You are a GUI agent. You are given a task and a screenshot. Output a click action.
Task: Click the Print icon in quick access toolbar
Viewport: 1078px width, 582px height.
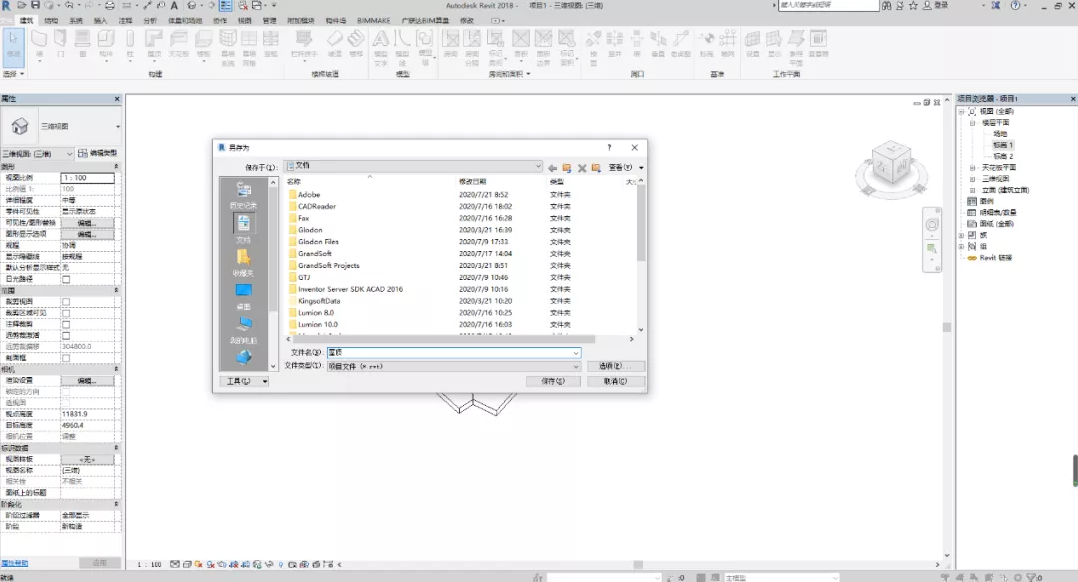click(x=109, y=5)
